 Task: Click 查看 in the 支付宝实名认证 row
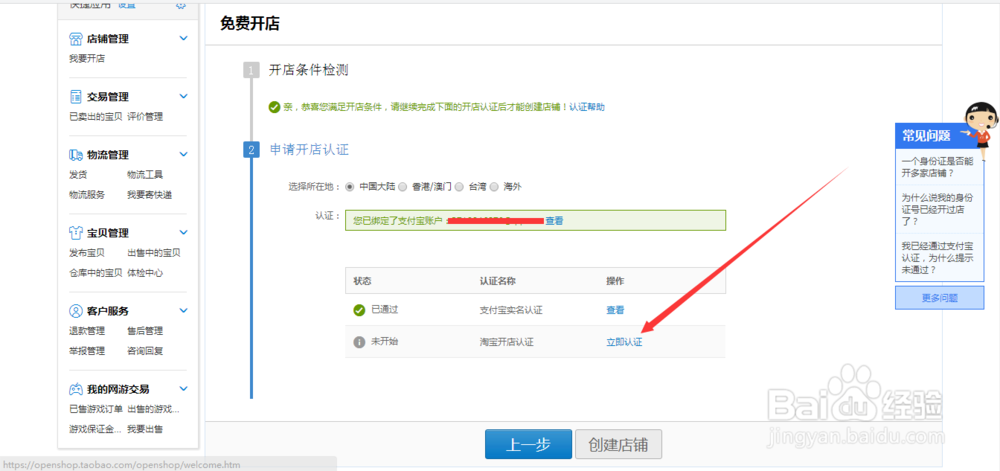pyautogui.click(x=615, y=310)
